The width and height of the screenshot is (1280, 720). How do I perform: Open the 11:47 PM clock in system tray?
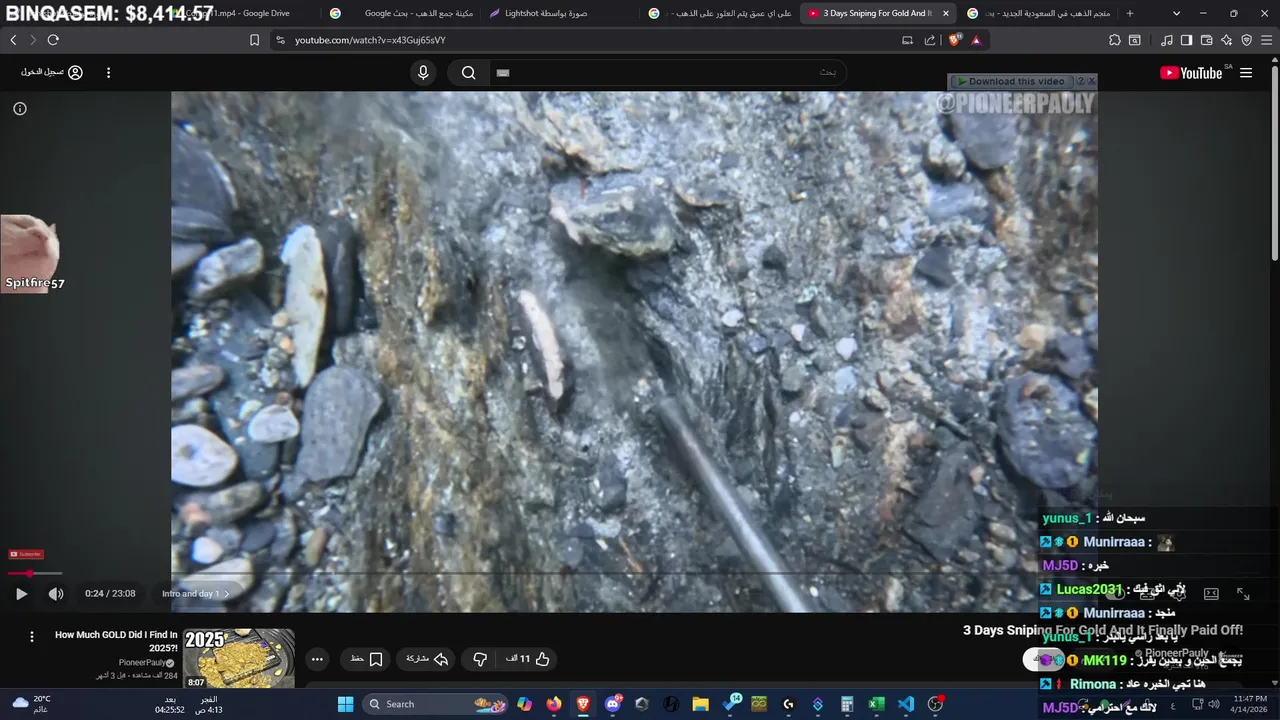1250,704
